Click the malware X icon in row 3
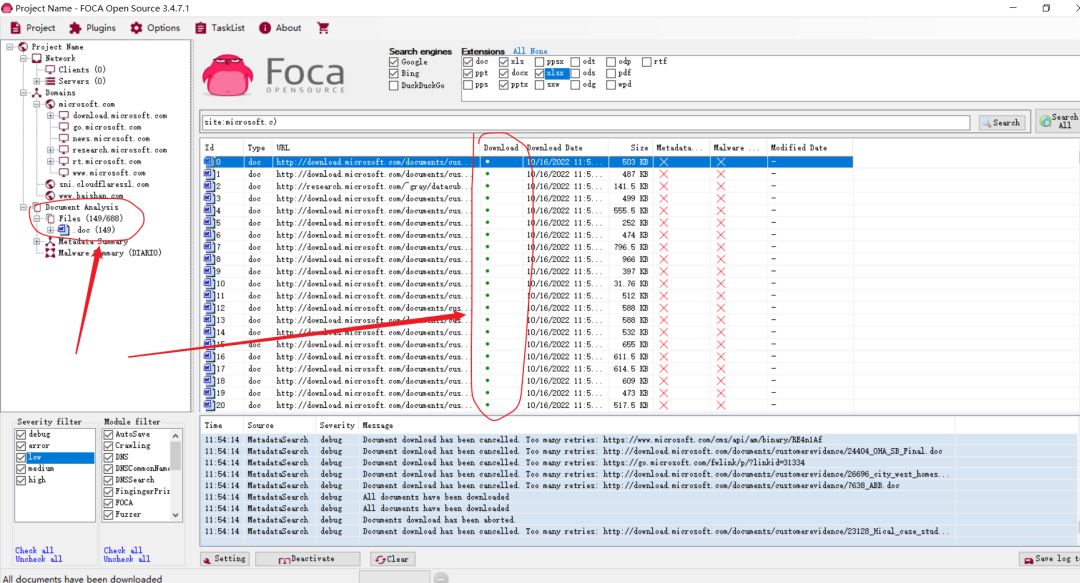Screen dimensions: 1080x583 pyautogui.click(x=720, y=198)
